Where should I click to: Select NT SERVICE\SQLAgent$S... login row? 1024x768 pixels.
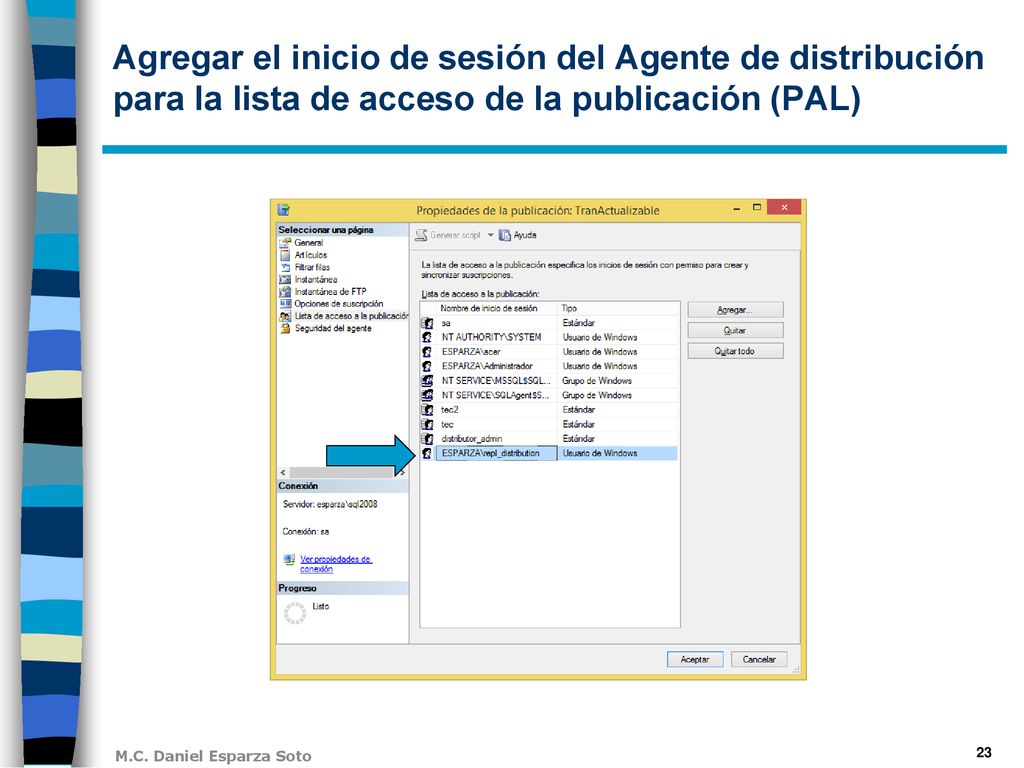tap(549, 396)
